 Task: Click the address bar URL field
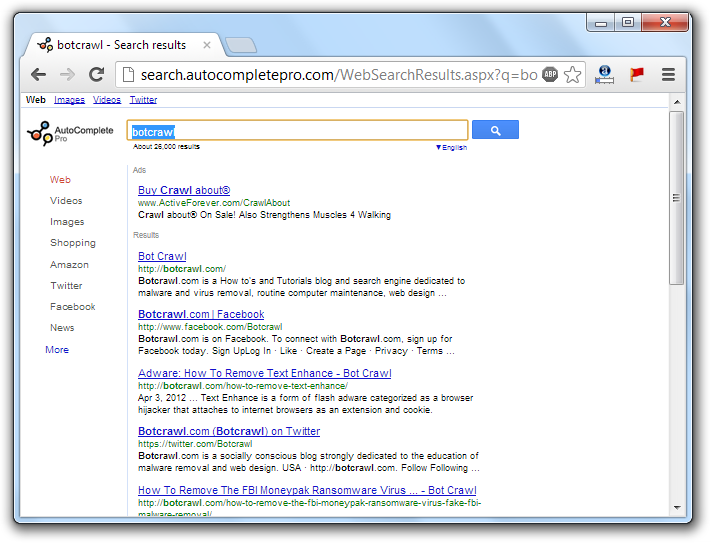point(338,74)
